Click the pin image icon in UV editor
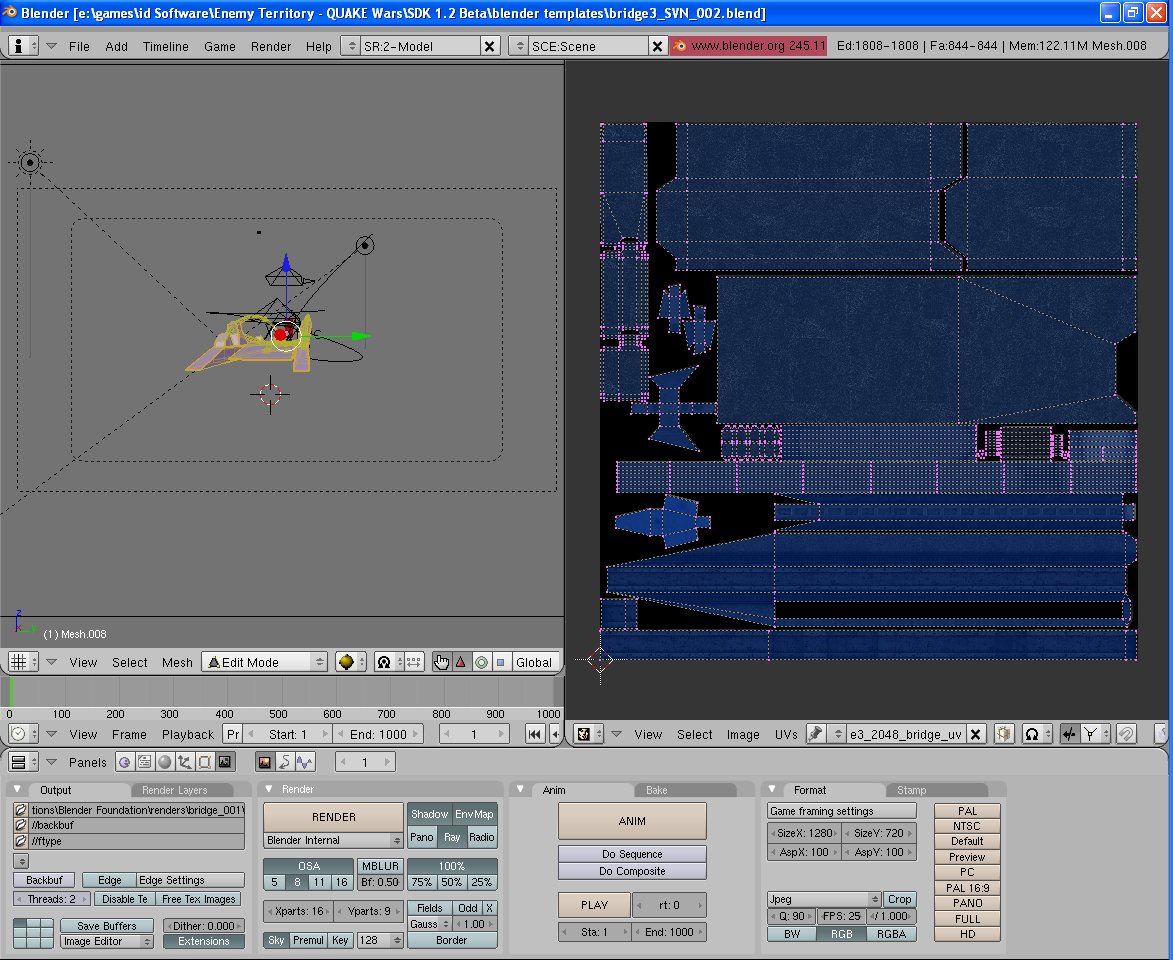Image resolution: width=1173 pixels, height=960 pixels. 816,734
